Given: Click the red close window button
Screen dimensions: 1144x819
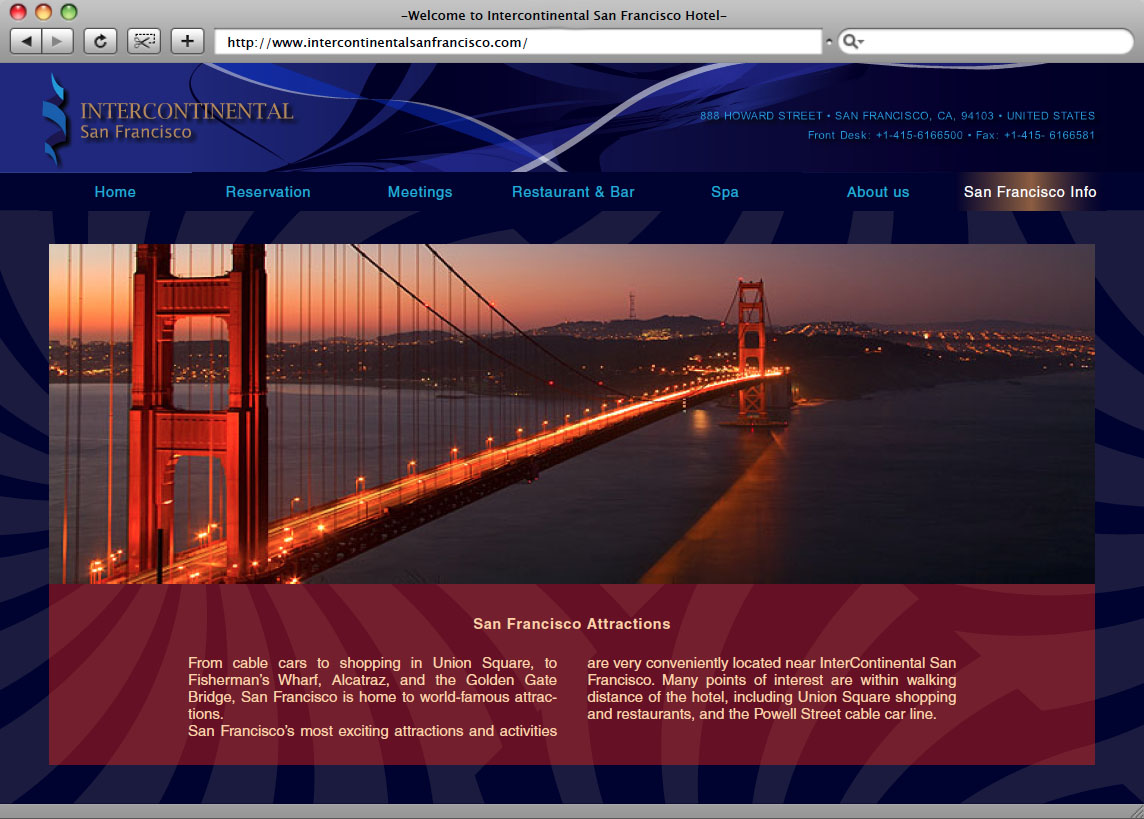Looking at the screenshot, I should pos(18,12).
